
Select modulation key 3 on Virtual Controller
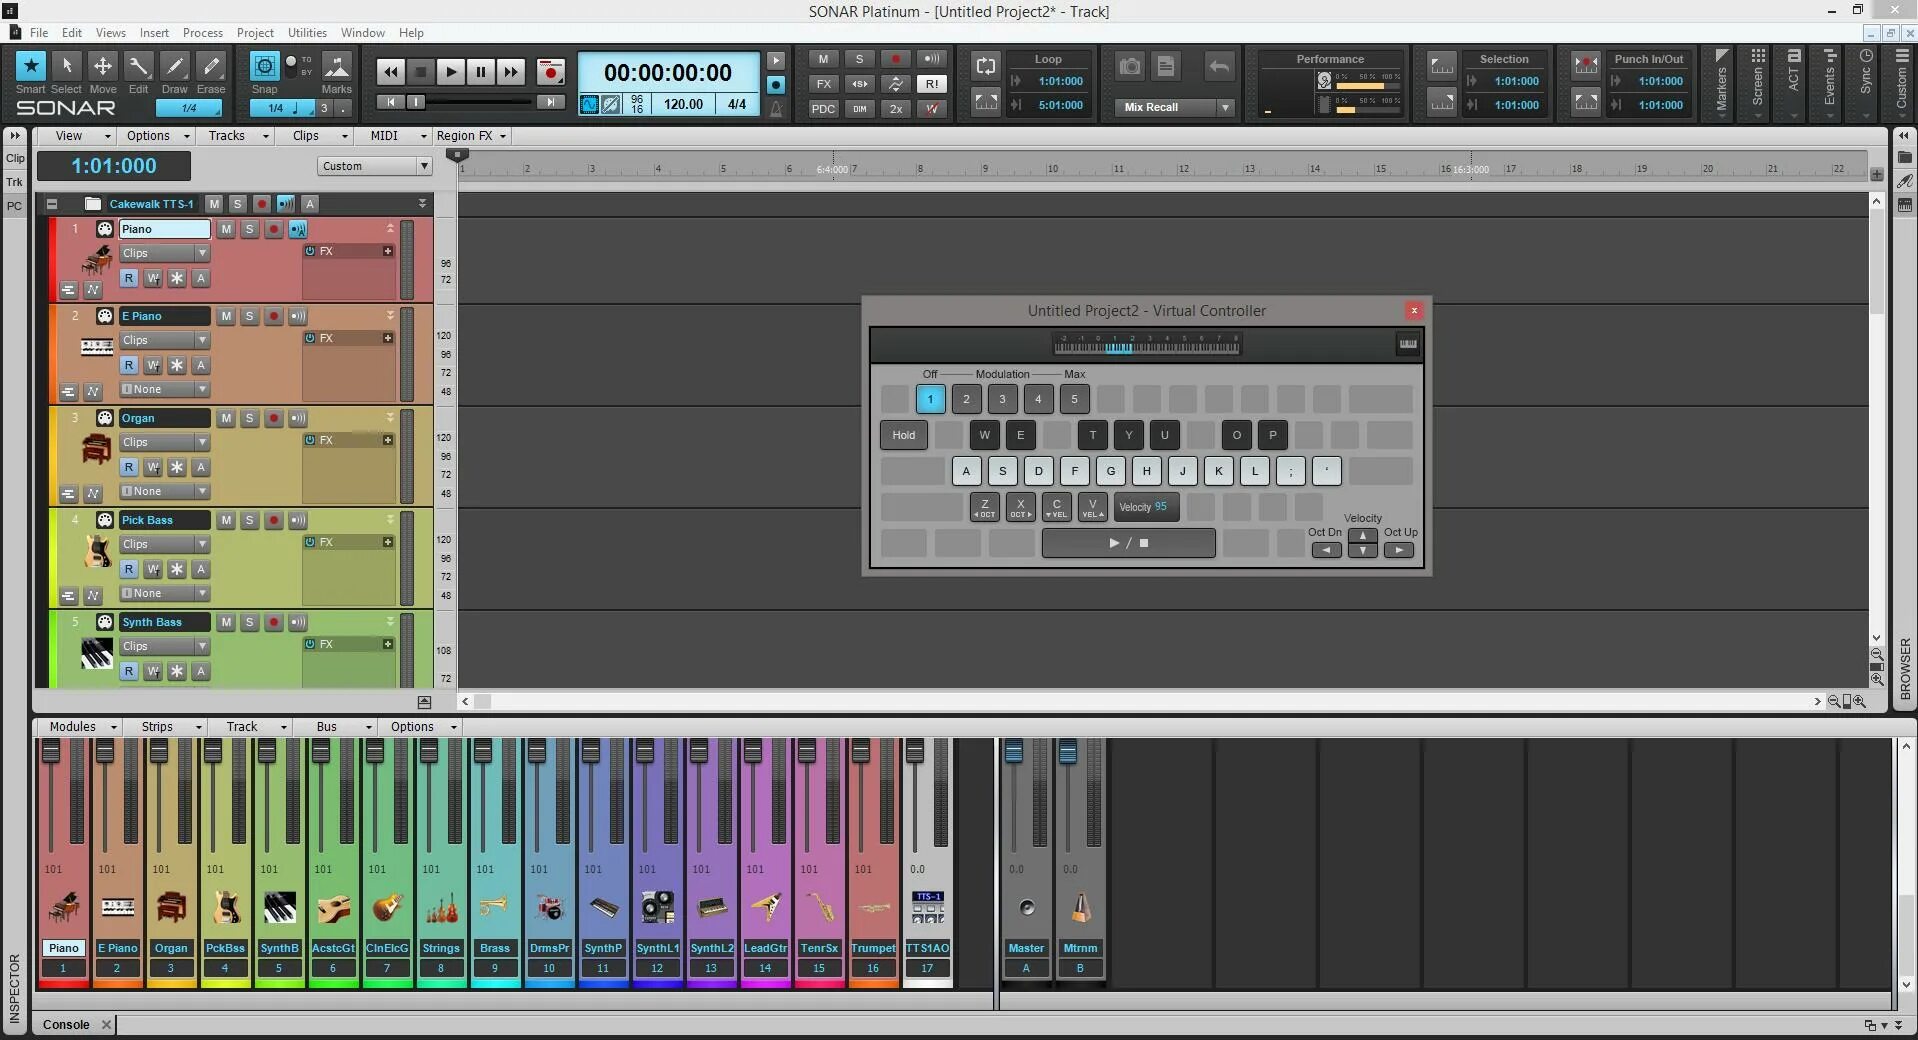(1002, 399)
